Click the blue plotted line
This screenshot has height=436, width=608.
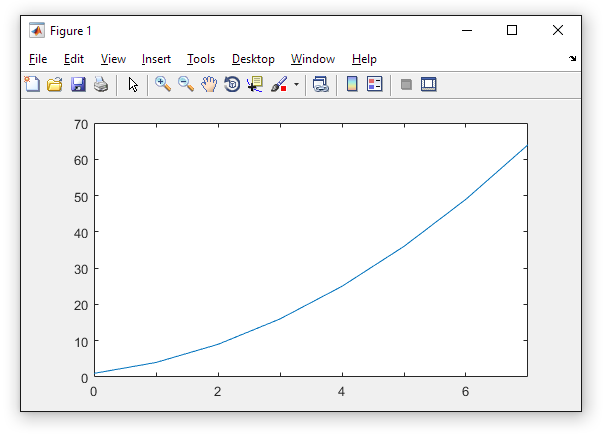[342, 286]
